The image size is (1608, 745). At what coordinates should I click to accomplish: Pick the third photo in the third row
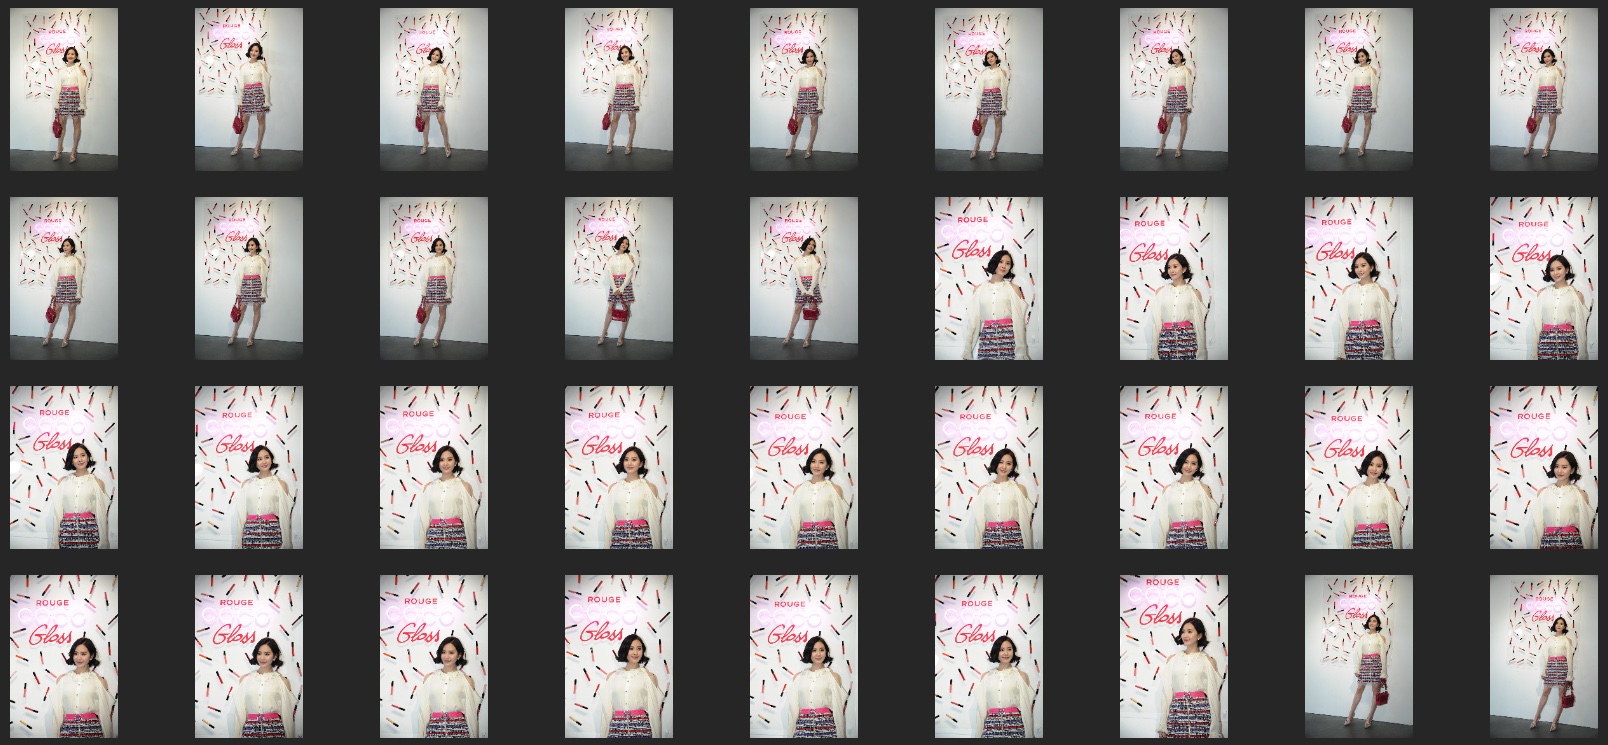[434, 467]
